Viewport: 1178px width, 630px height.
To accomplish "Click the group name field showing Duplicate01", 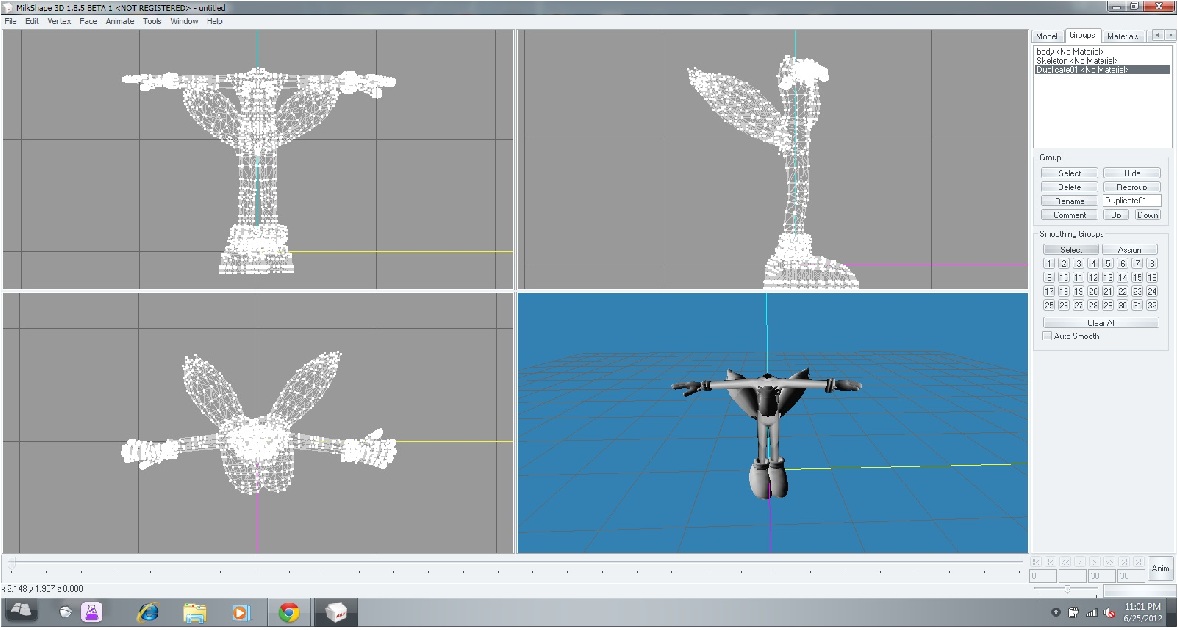I will coord(1130,200).
